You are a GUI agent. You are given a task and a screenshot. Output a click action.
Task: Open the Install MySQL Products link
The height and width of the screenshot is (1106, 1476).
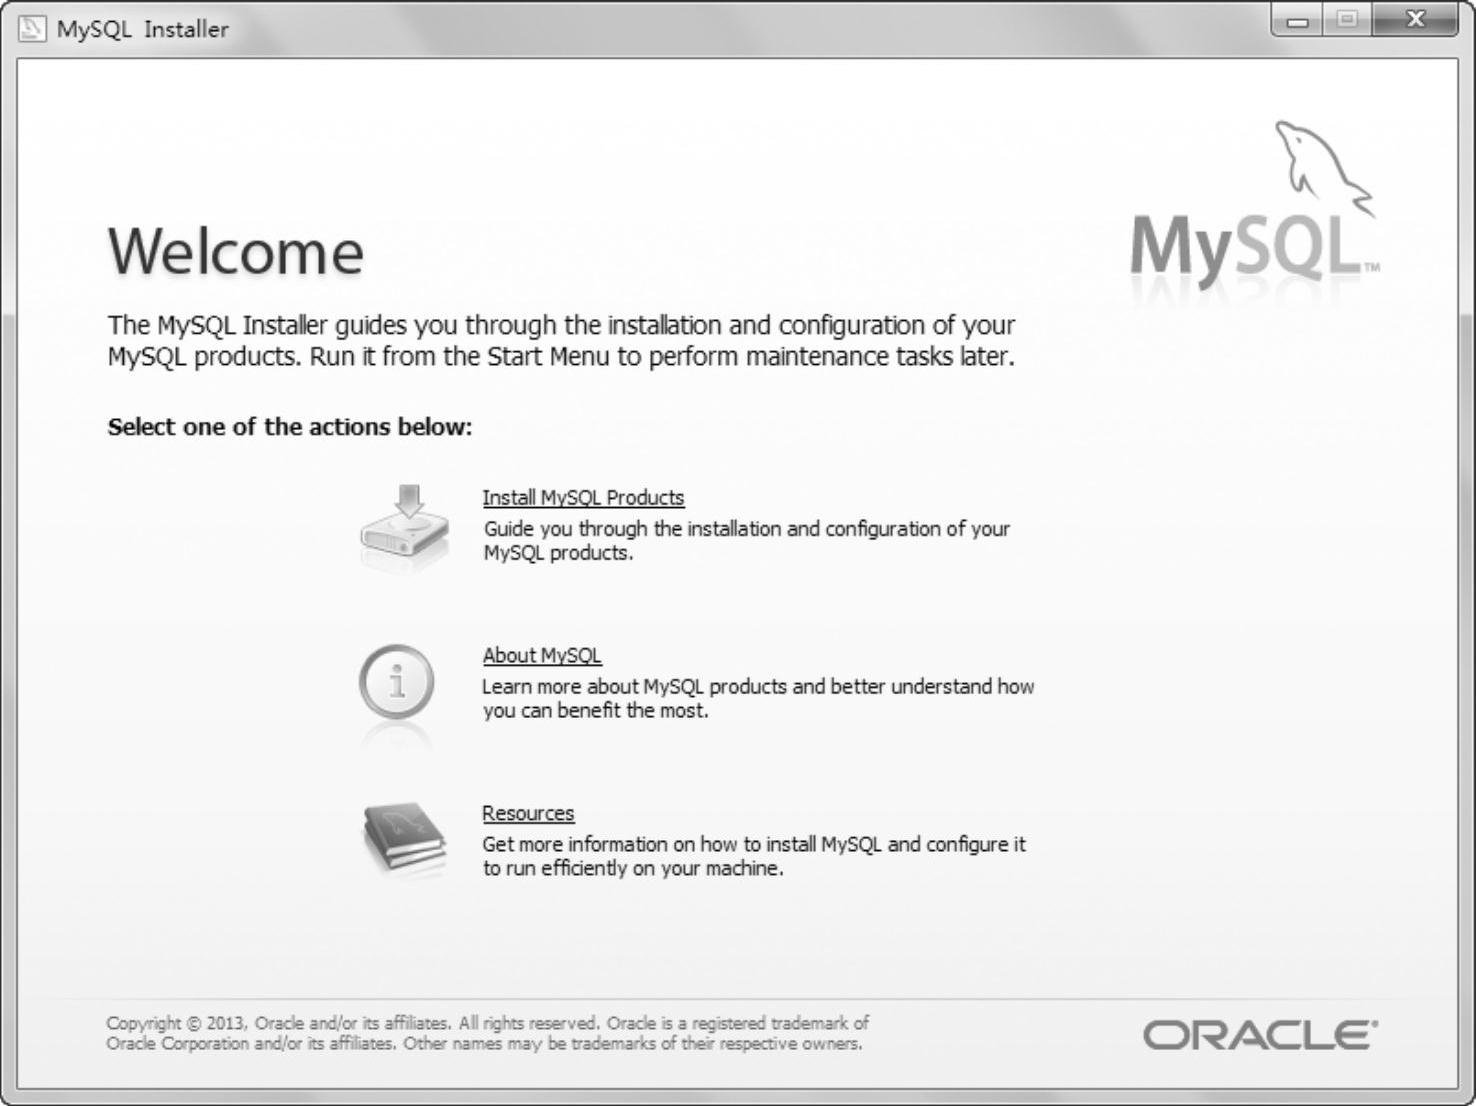(583, 498)
